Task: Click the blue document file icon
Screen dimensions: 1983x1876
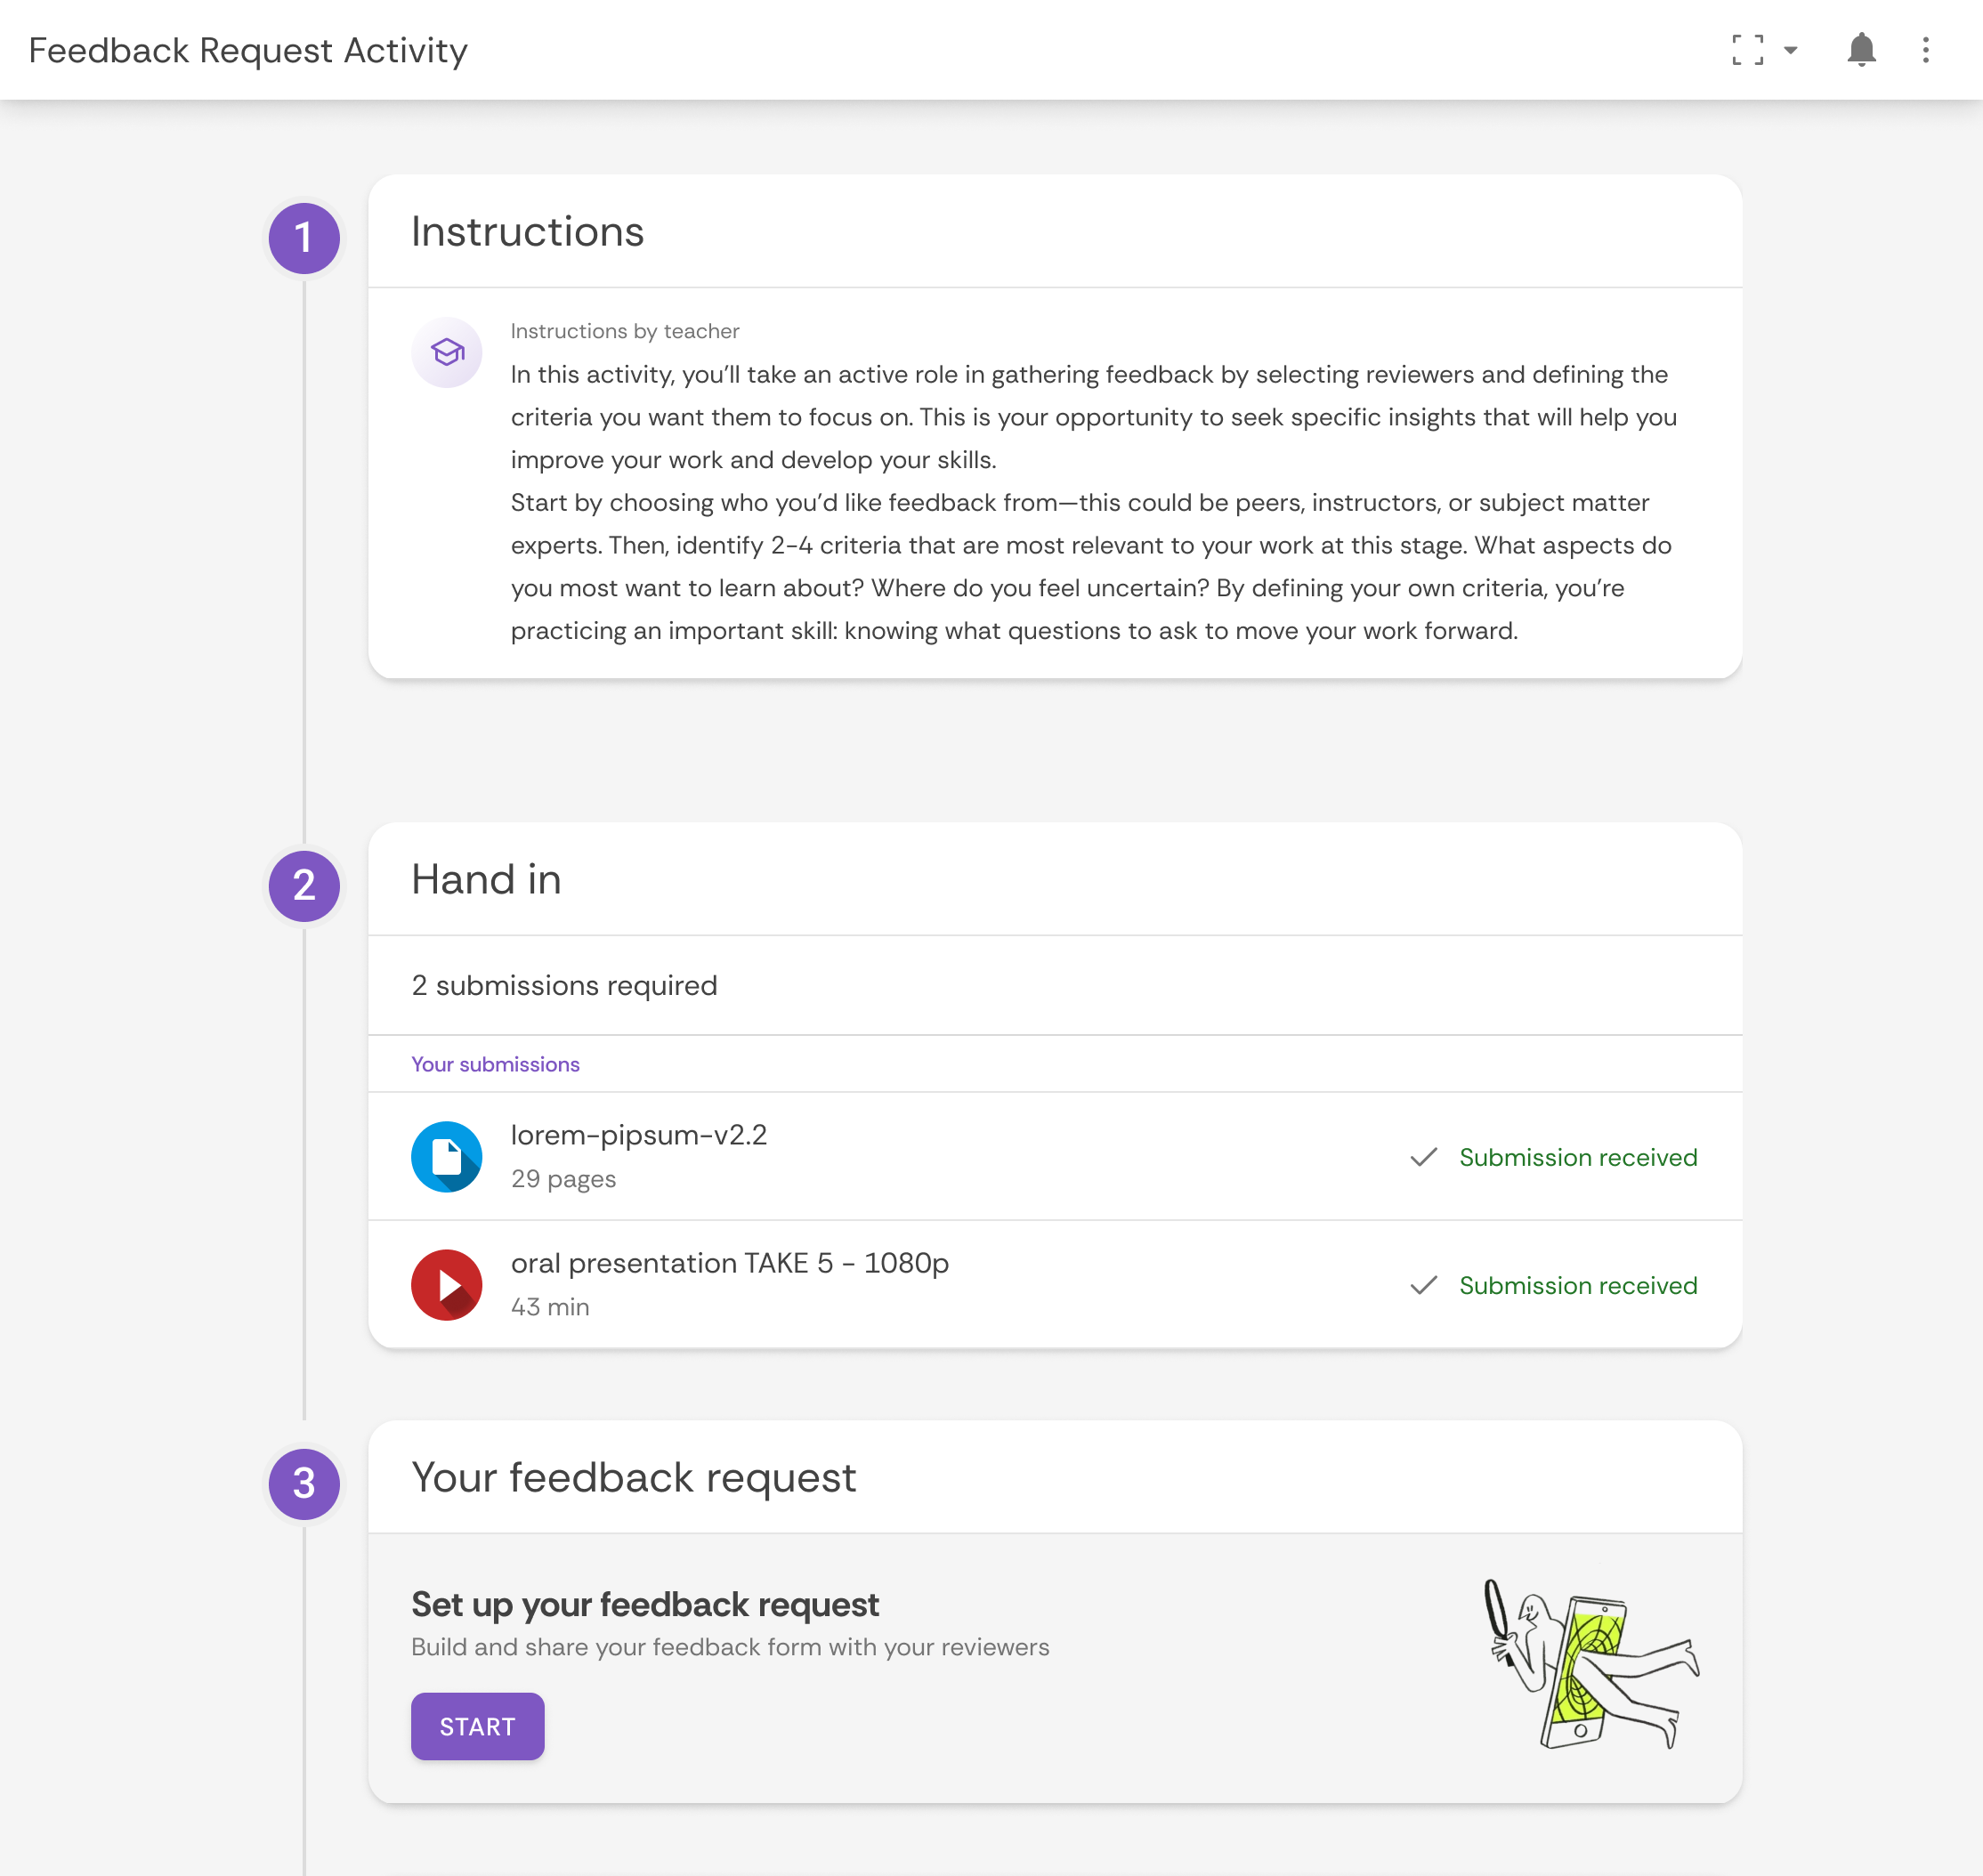Action: [447, 1157]
